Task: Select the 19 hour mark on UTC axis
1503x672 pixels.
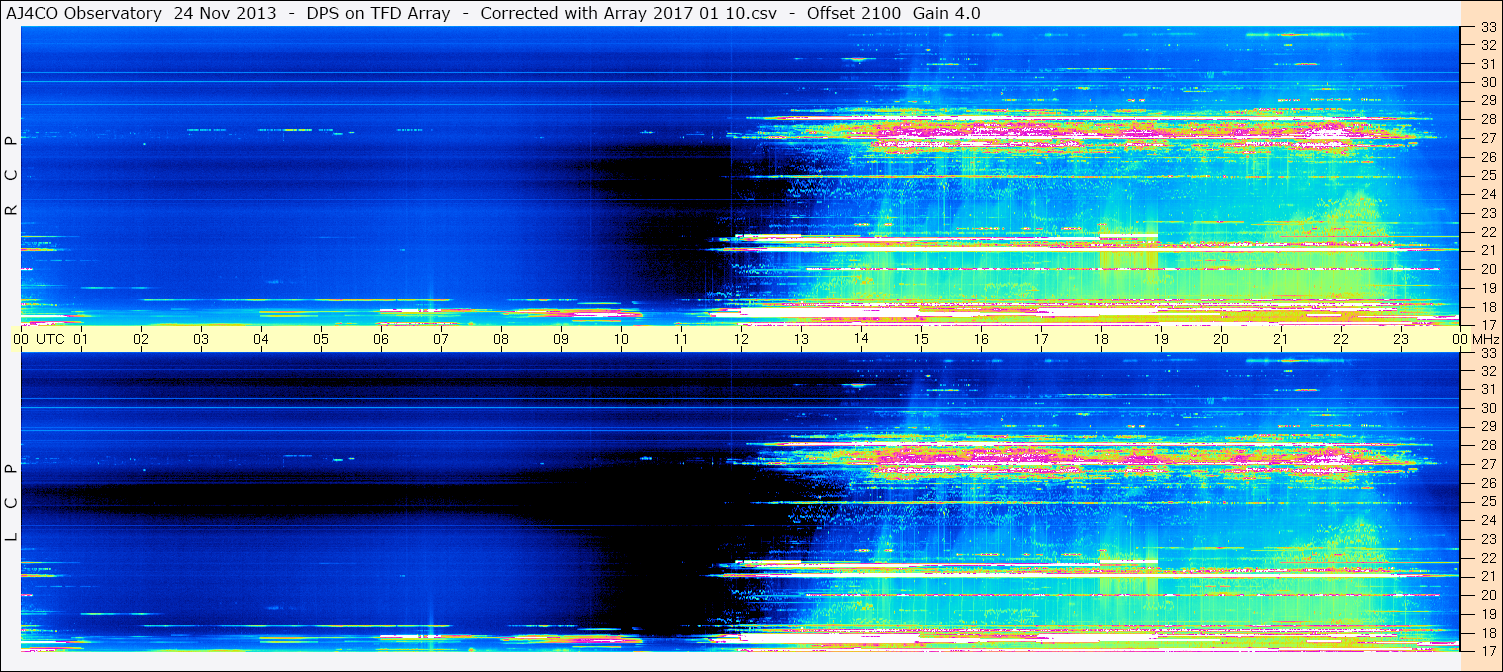Action: click(x=1161, y=339)
